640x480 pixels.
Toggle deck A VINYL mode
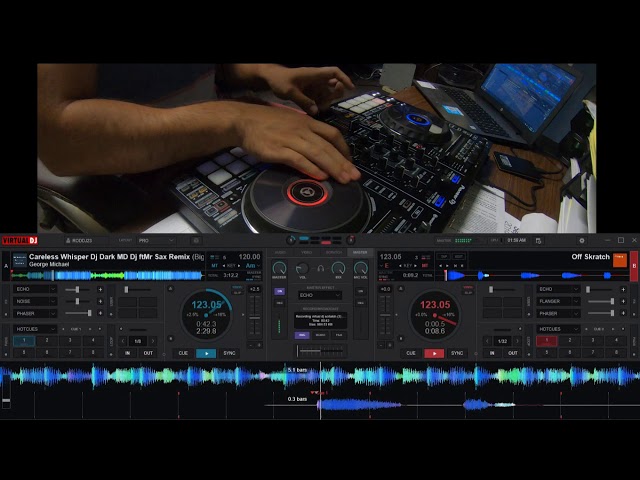tap(237, 287)
